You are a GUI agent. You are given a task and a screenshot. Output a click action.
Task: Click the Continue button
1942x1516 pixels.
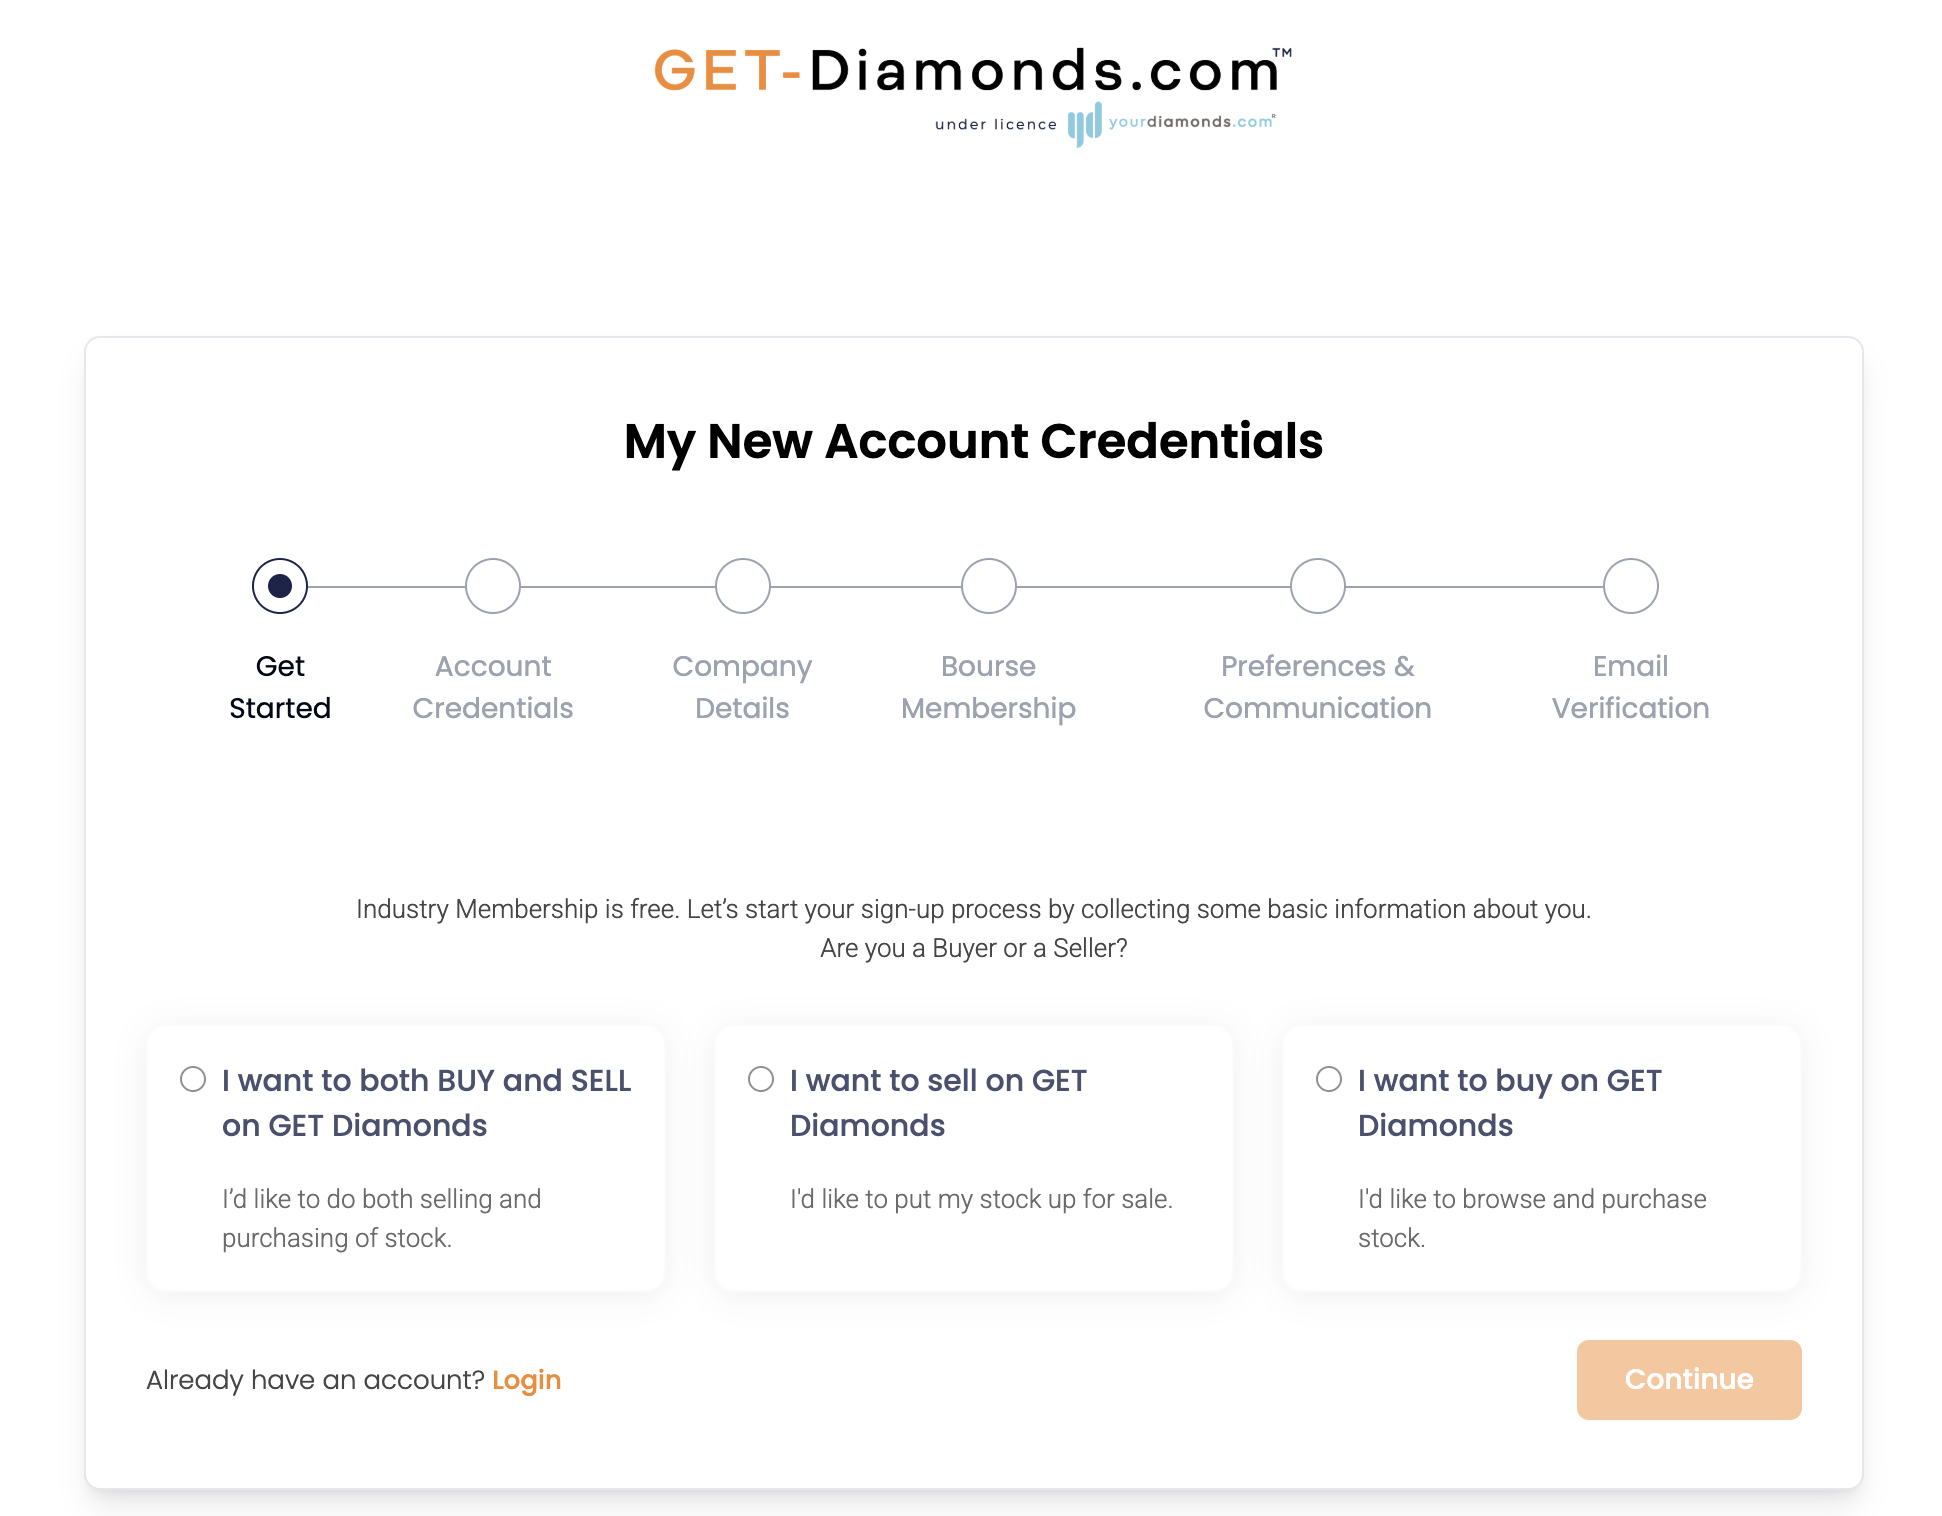point(1689,1379)
